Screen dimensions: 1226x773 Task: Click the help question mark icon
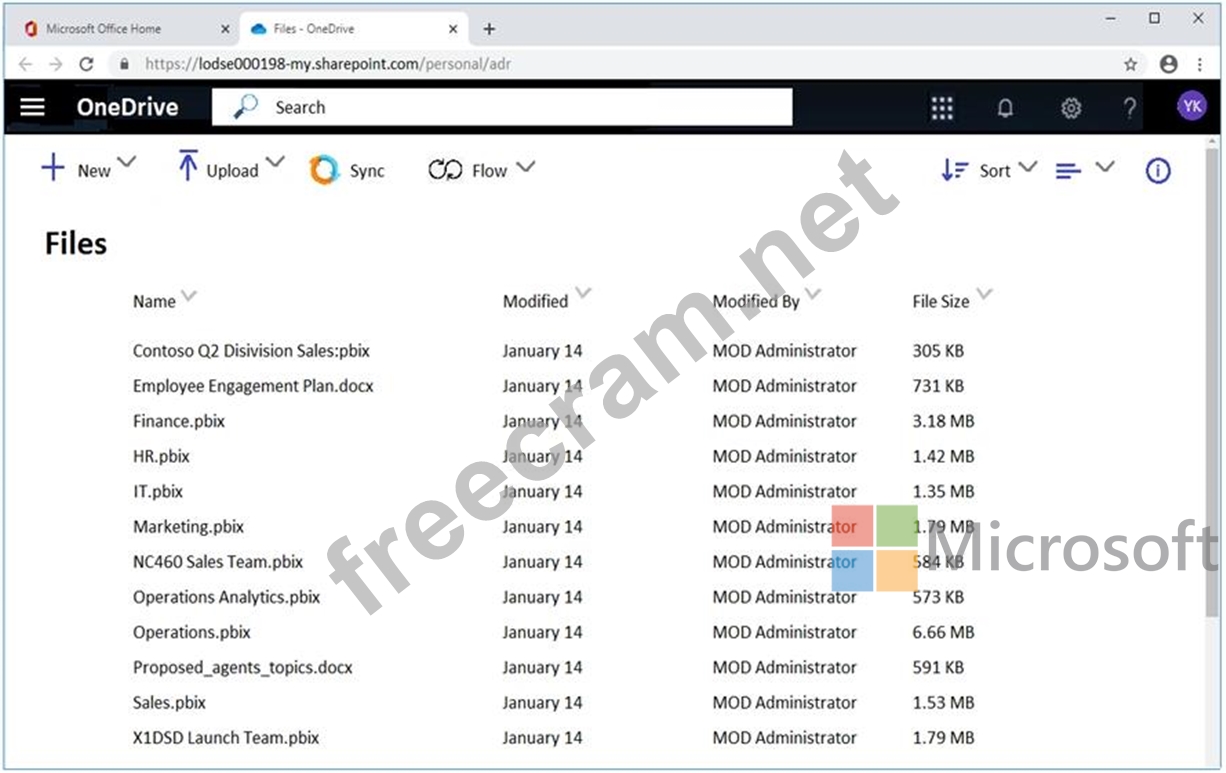click(x=1130, y=108)
